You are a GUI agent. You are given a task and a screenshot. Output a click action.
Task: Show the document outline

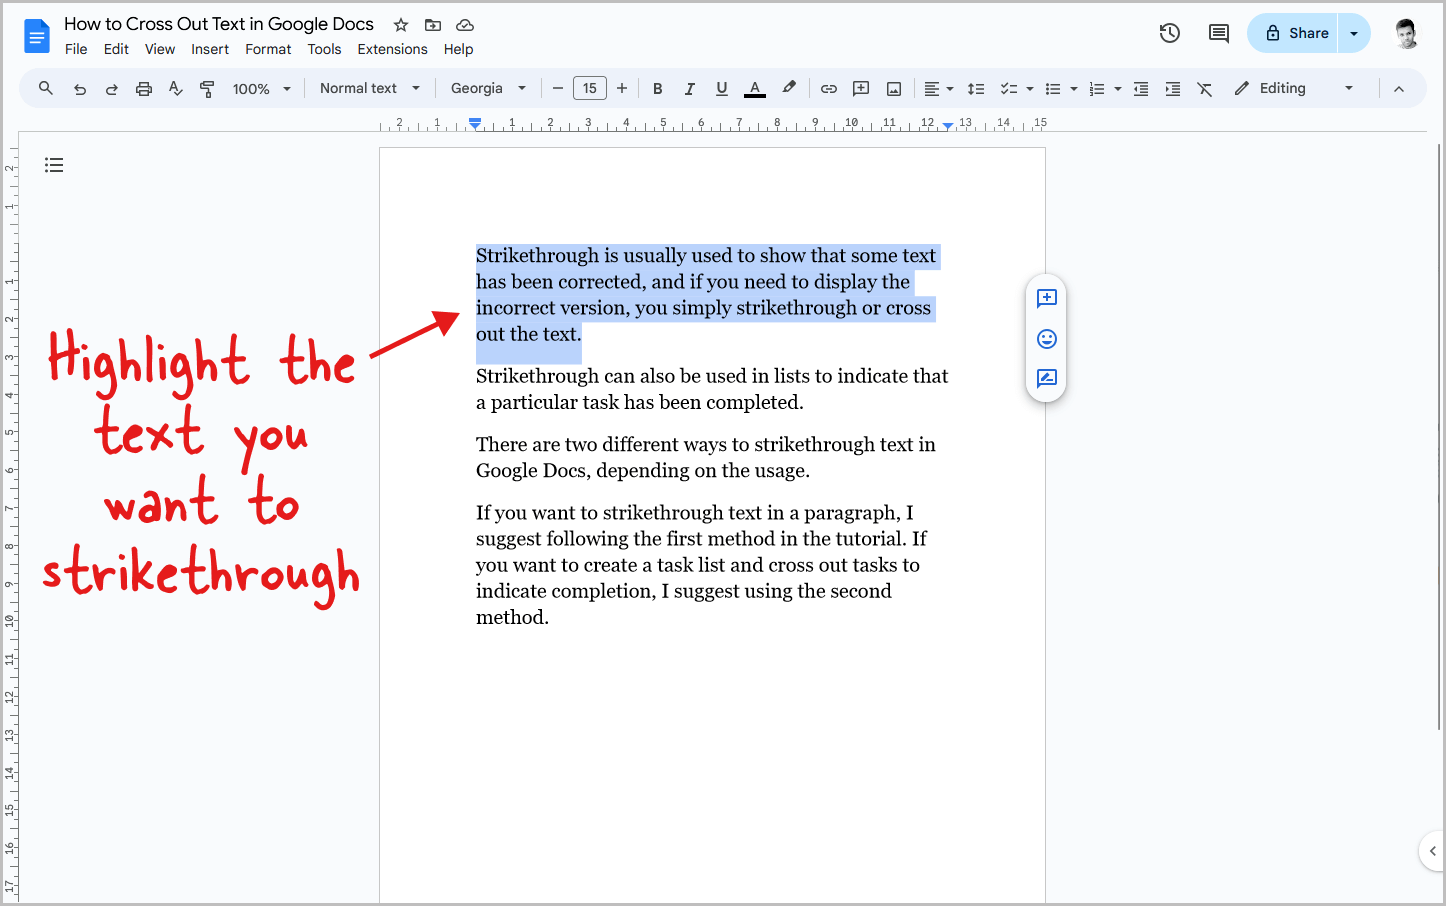click(54, 165)
